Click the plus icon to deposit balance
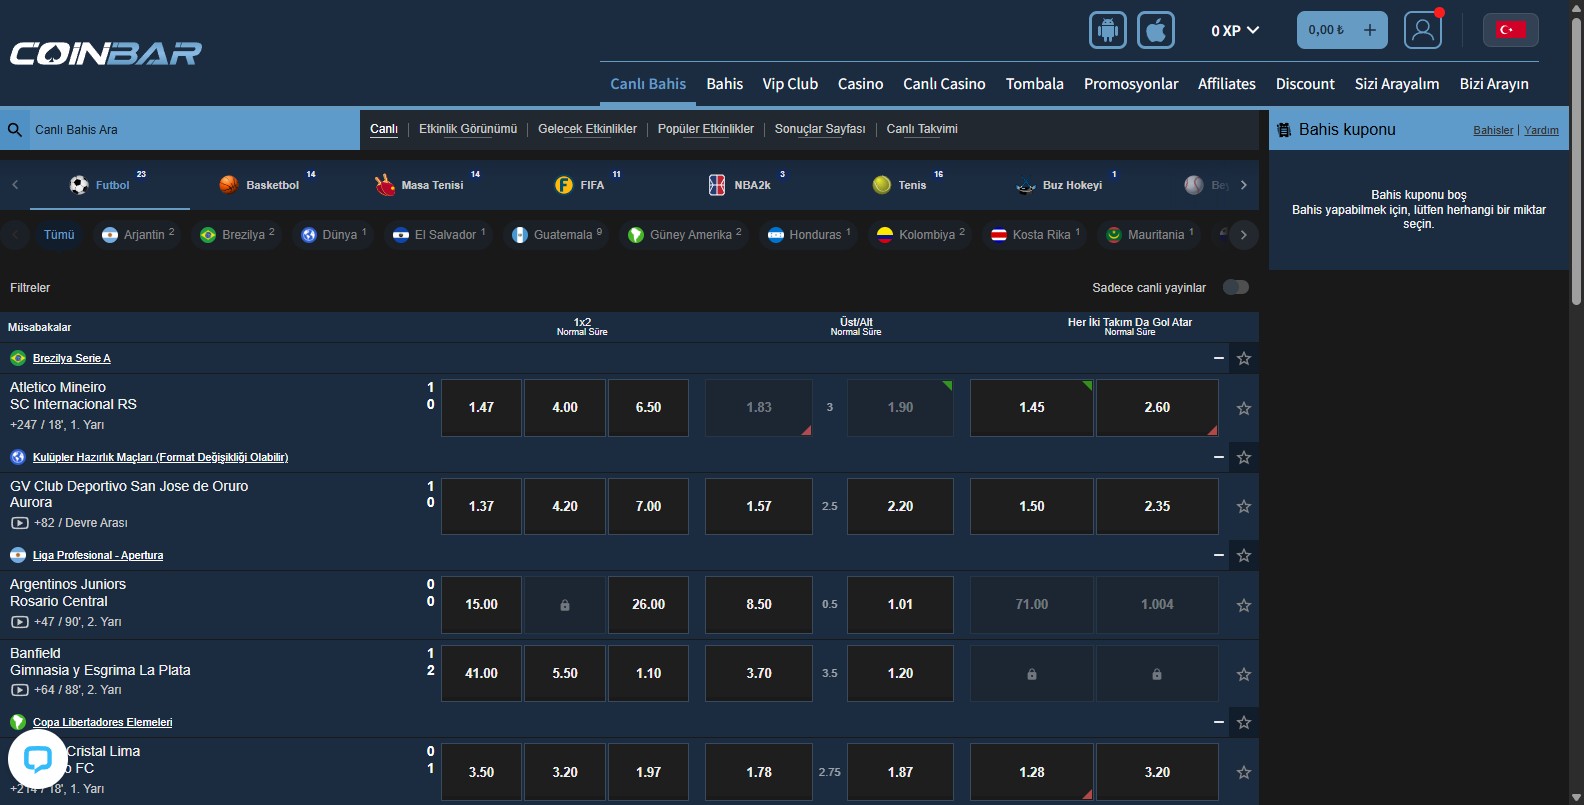The height and width of the screenshot is (805, 1584). [x=1369, y=30]
